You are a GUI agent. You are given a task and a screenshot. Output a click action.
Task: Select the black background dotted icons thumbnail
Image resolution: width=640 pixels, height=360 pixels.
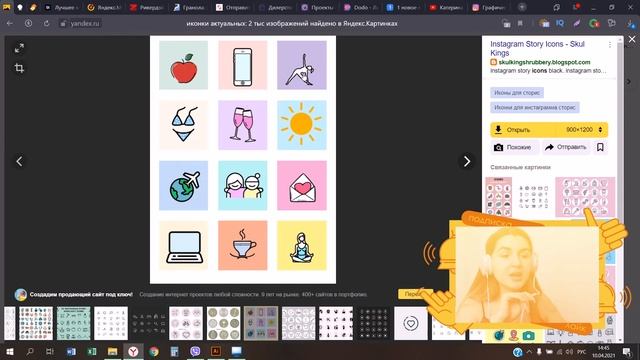coord(373,323)
